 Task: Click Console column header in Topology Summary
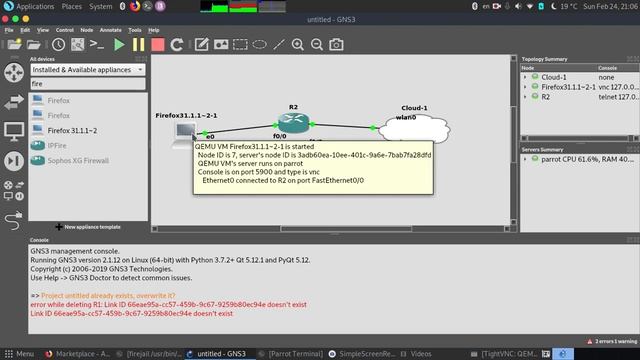(x=618, y=68)
